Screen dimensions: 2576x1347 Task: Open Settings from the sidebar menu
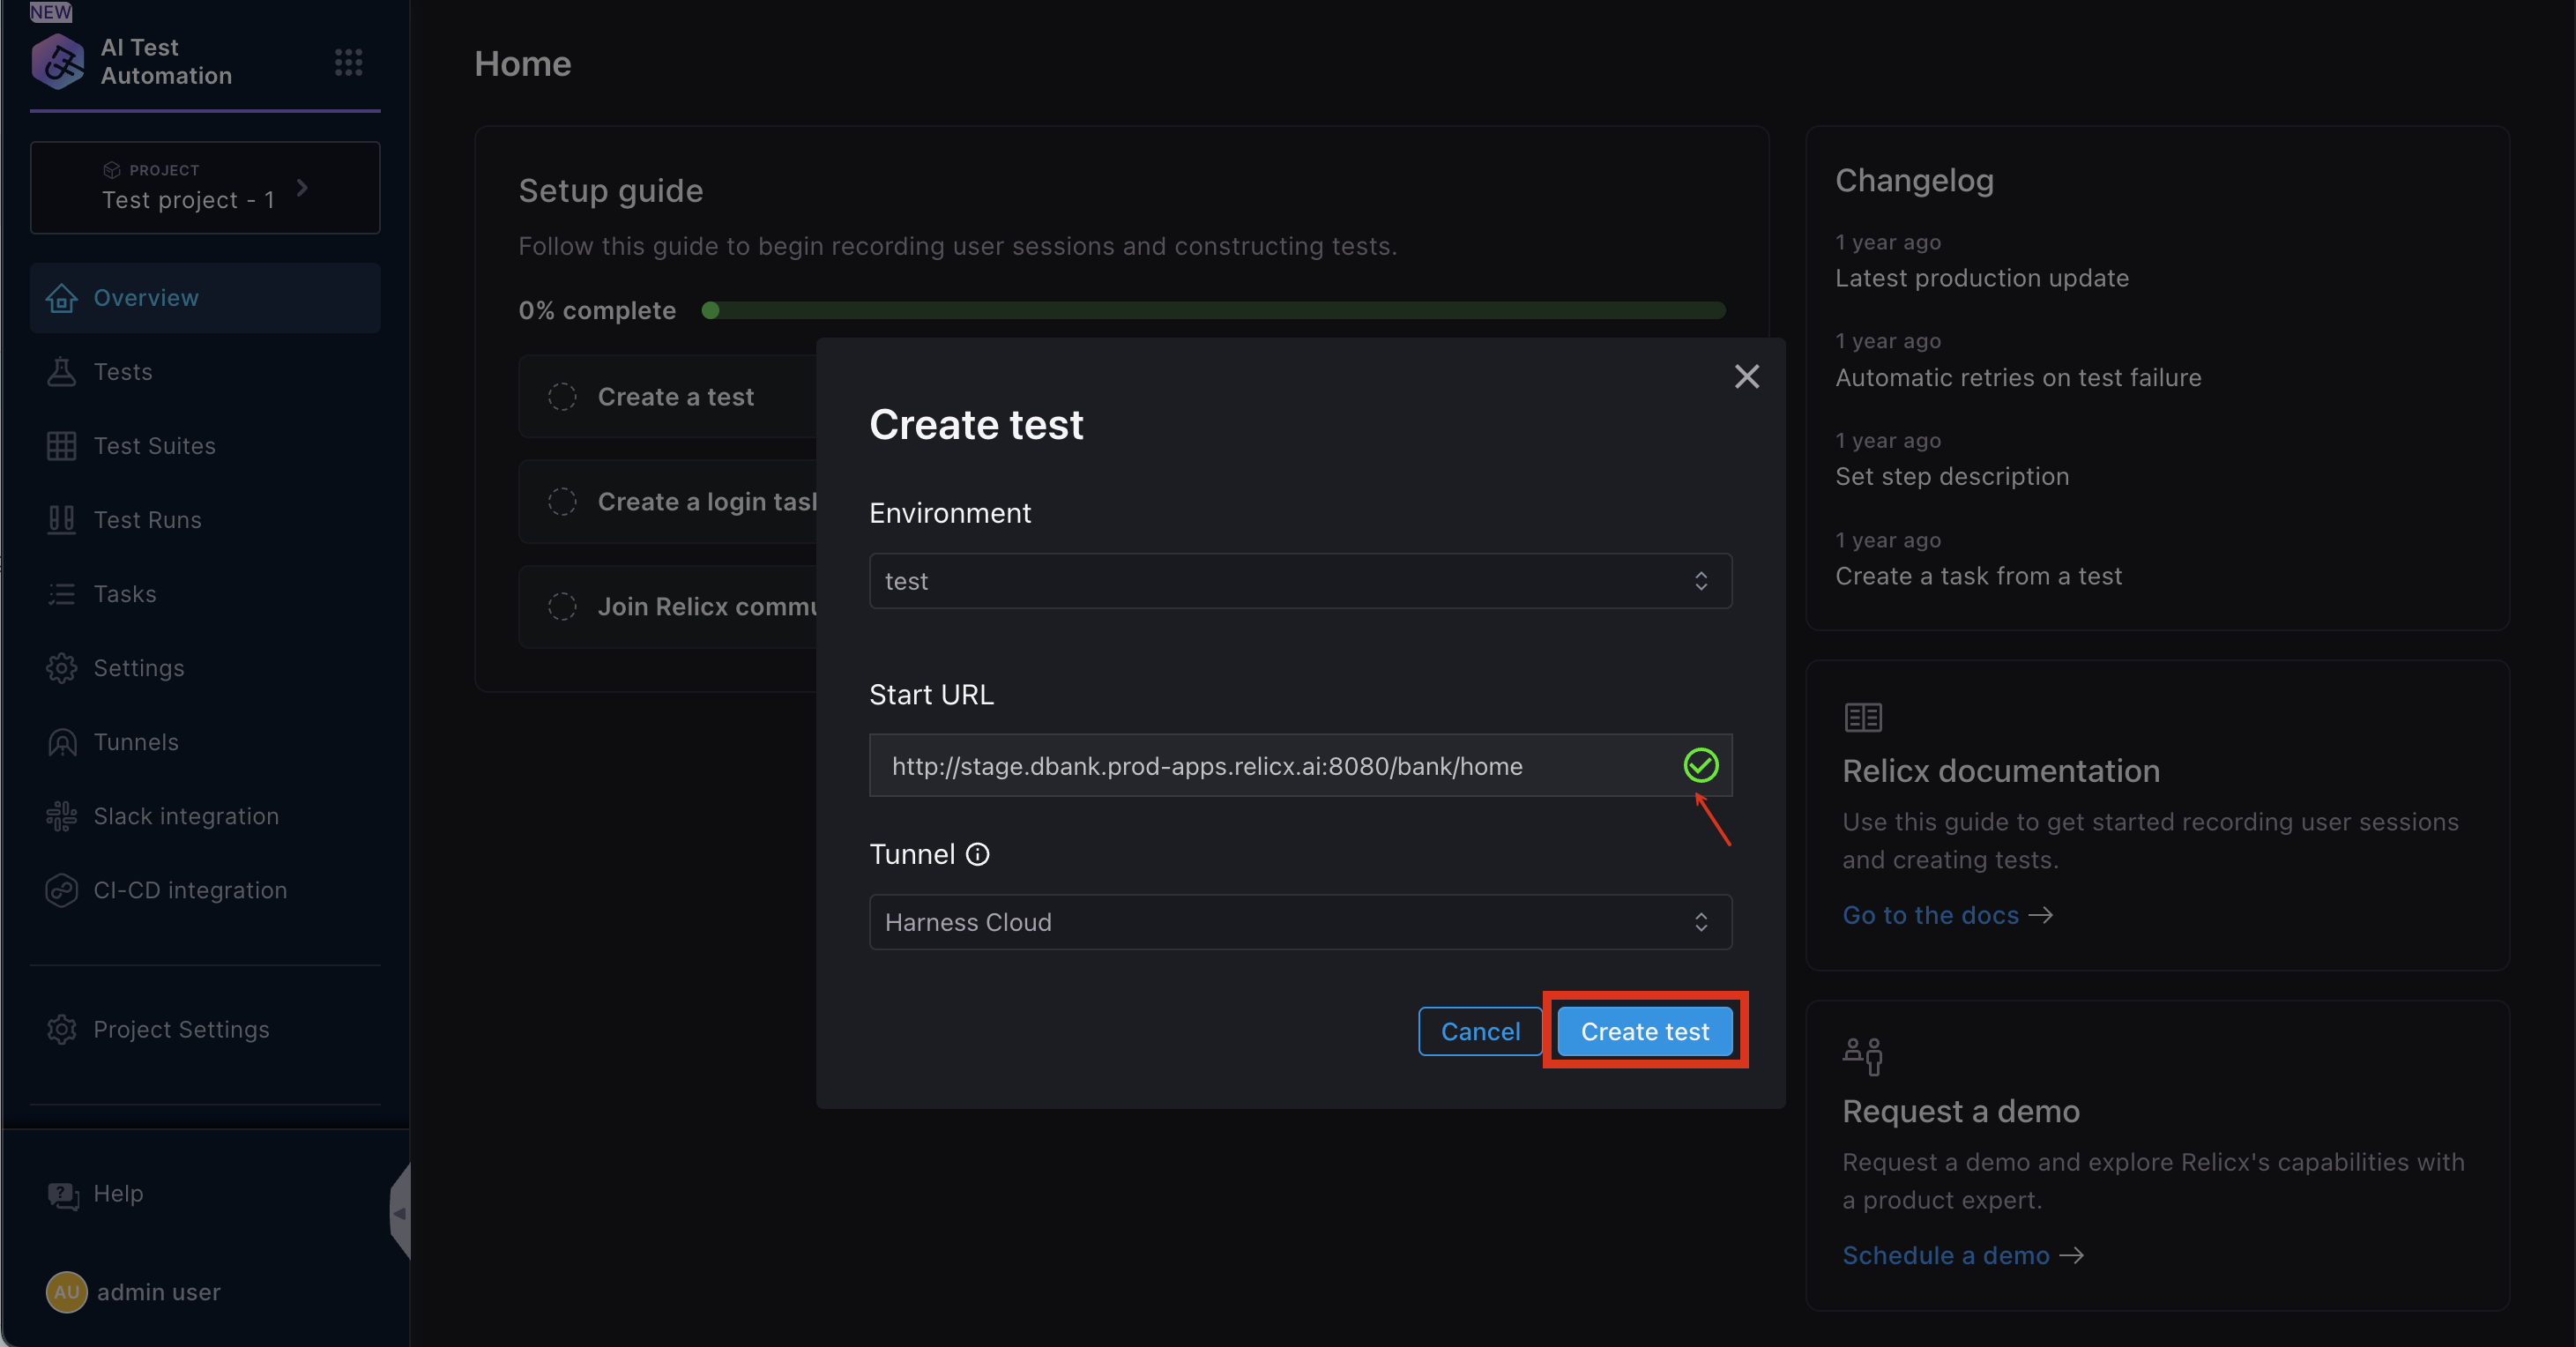tap(139, 667)
